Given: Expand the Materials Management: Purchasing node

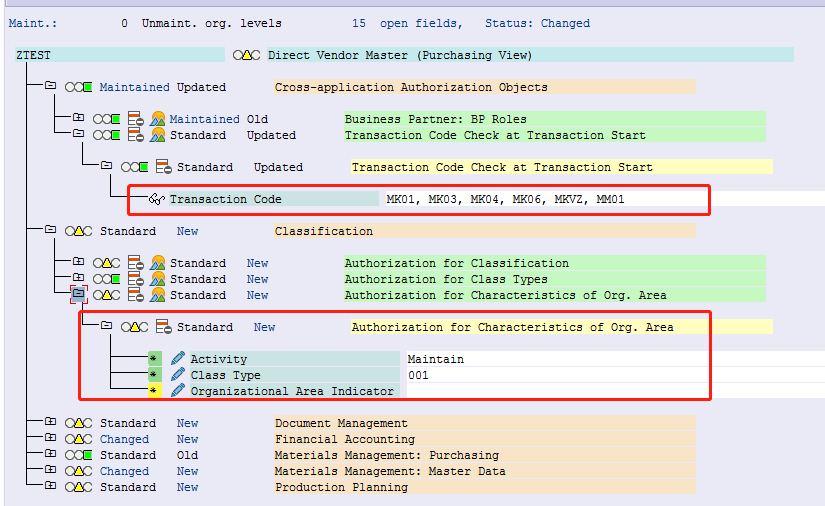Looking at the screenshot, I should coord(51,453).
